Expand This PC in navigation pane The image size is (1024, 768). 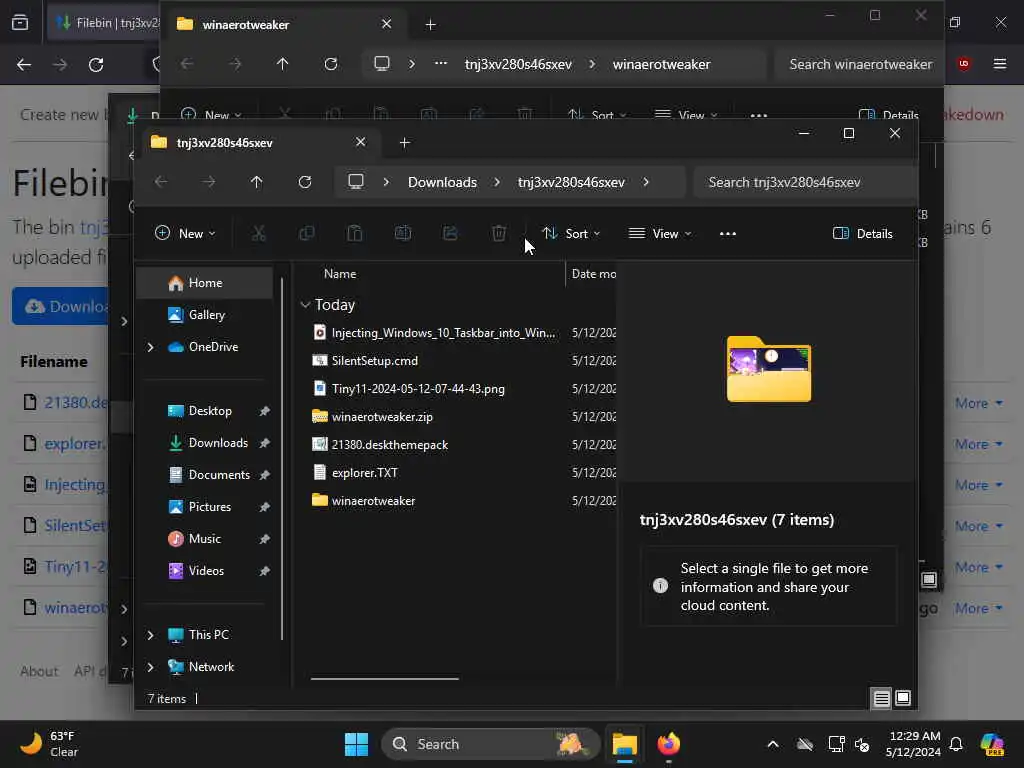pyautogui.click(x=151, y=635)
